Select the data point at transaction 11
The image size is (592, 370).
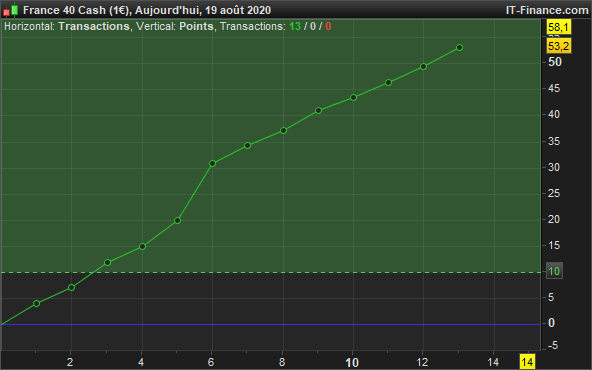(x=388, y=82)
